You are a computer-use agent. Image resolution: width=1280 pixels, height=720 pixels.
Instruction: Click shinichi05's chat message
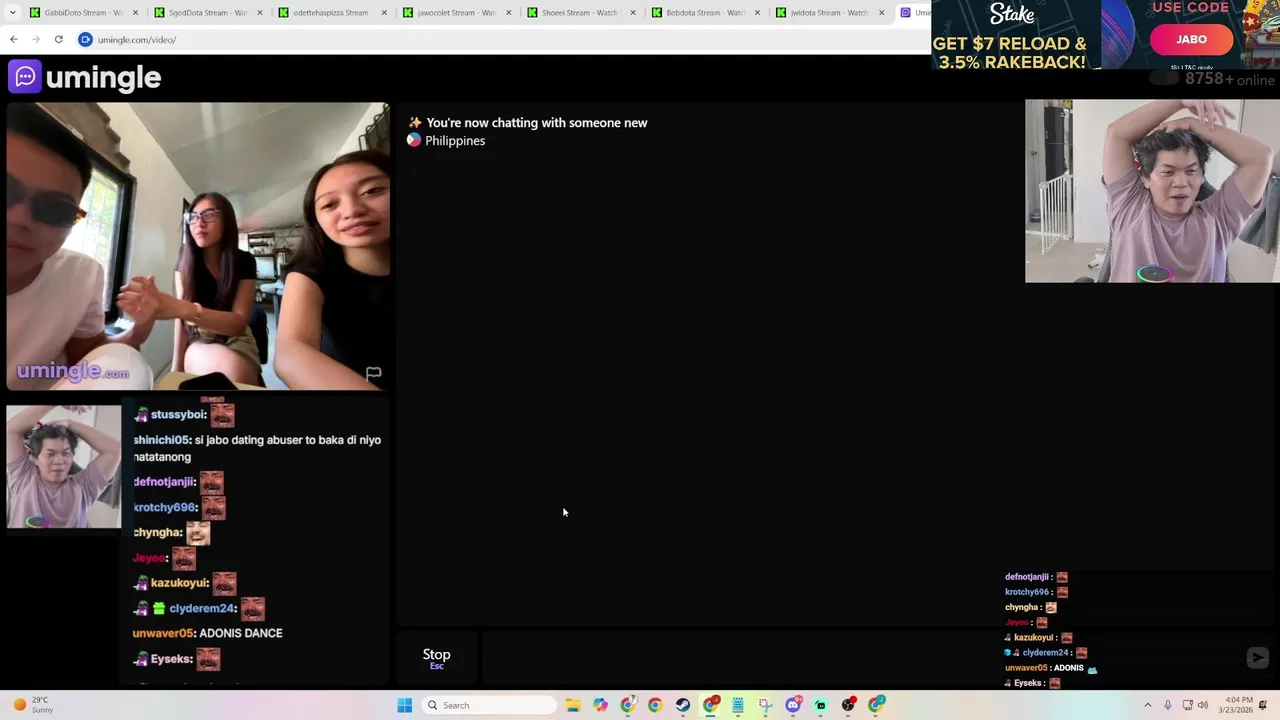click(257, 448)
